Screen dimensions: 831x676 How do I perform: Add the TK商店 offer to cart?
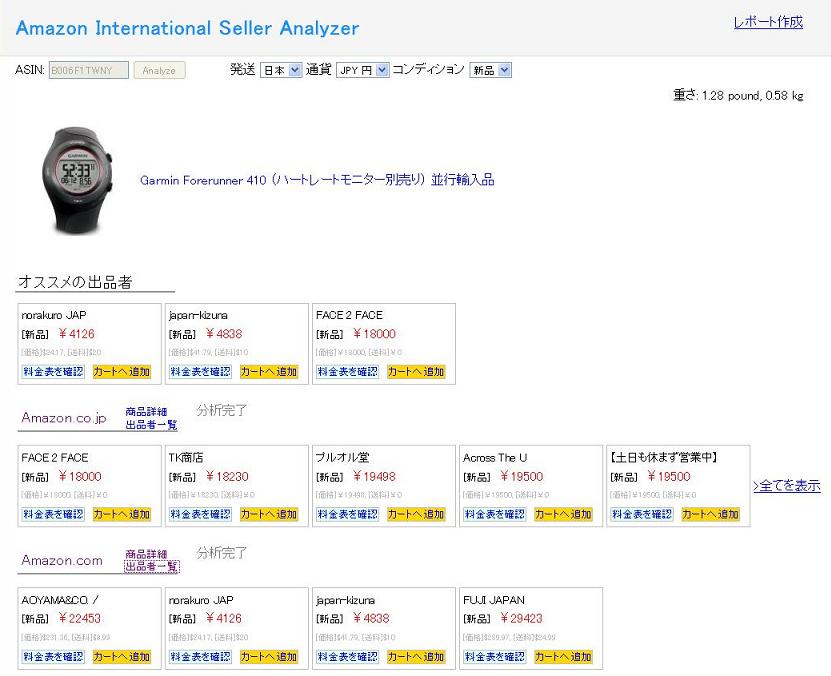(x=269, y=514)
